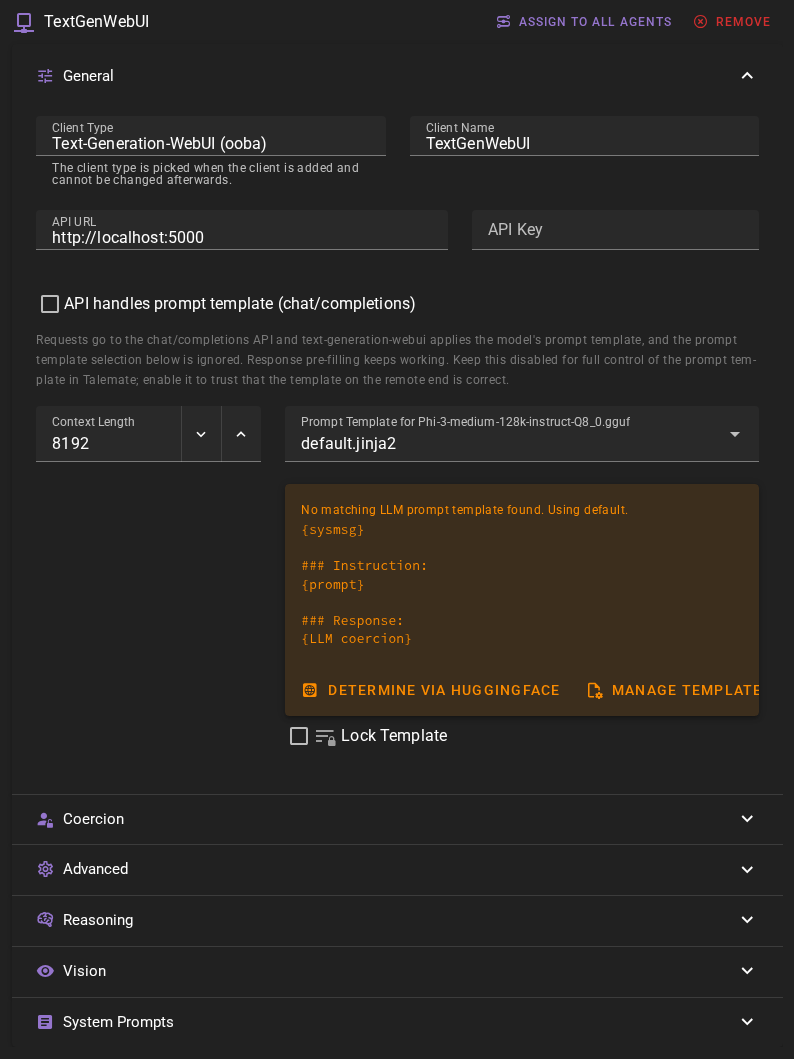Expand the Coercion section chevron

click(747, 819)
